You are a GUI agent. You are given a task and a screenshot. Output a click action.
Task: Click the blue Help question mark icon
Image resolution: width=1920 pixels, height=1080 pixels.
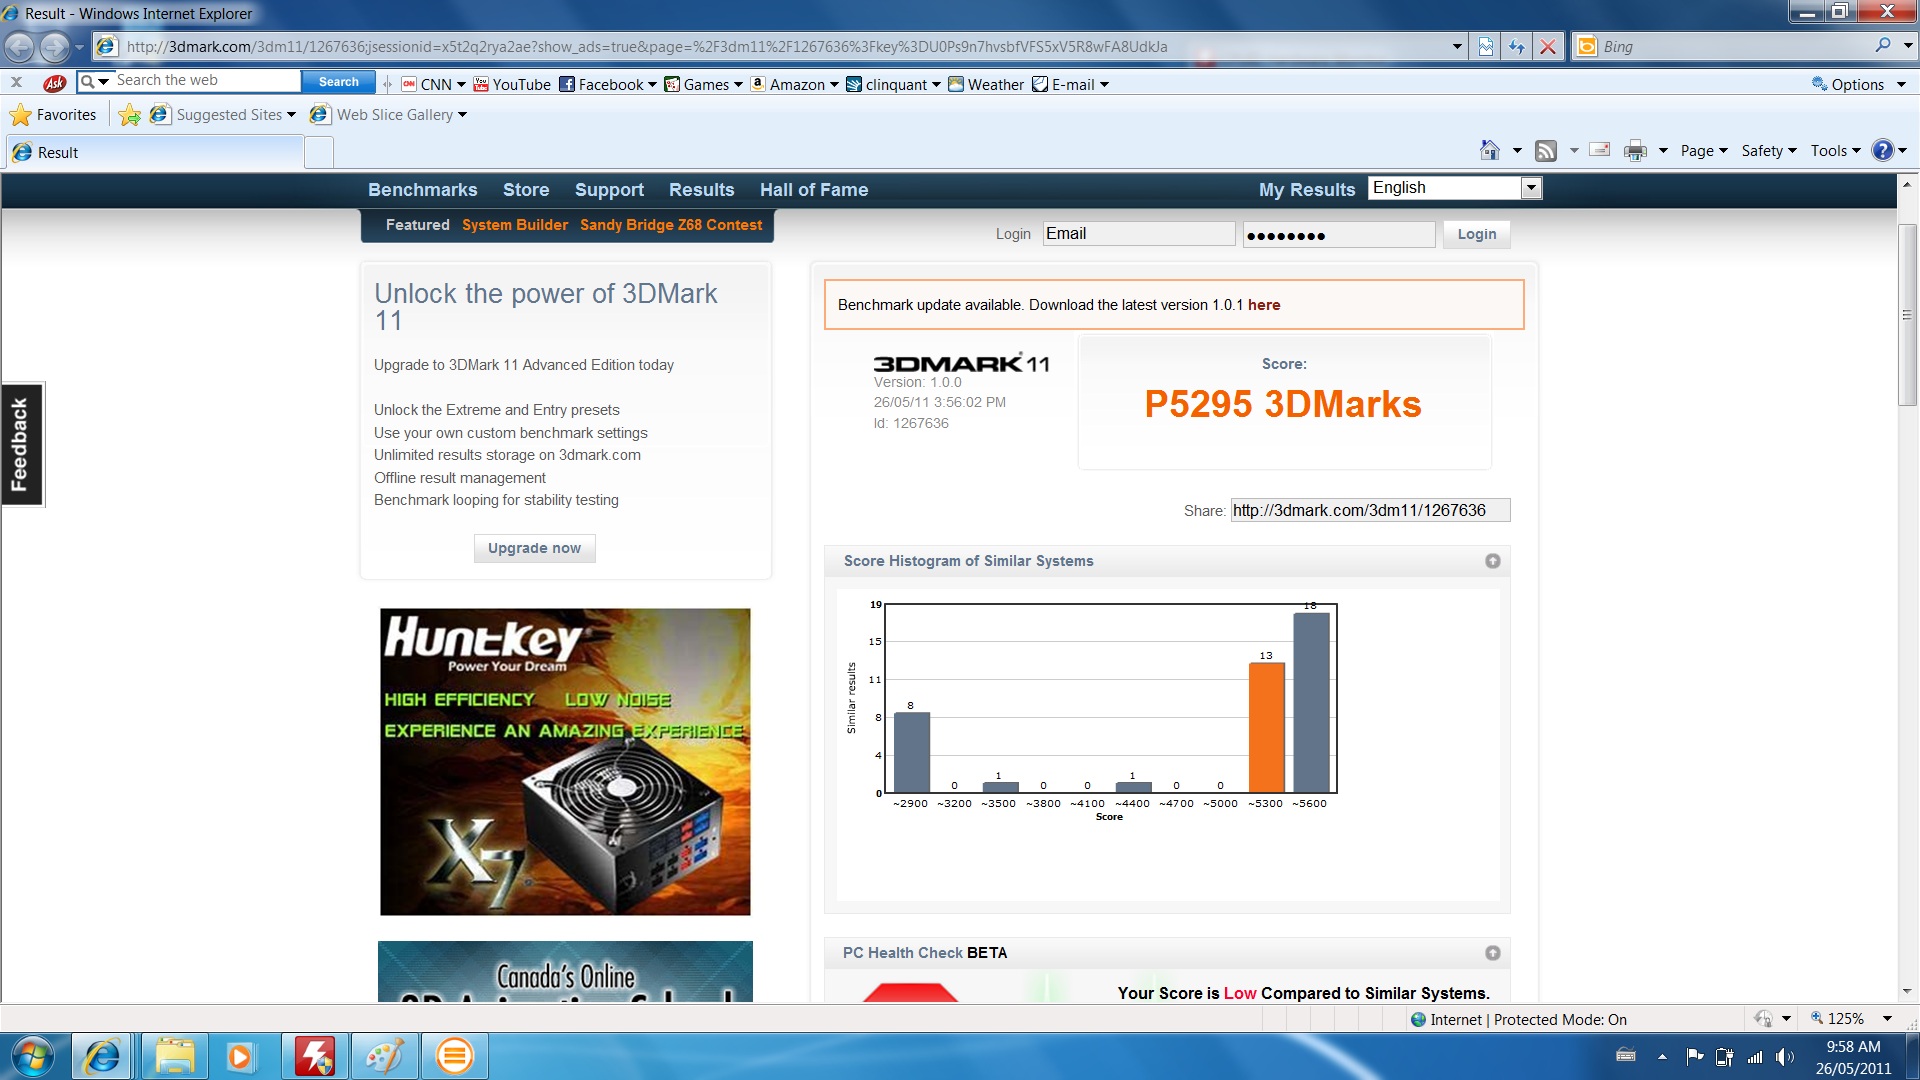pyautogui.click(x=1882, y=150)
